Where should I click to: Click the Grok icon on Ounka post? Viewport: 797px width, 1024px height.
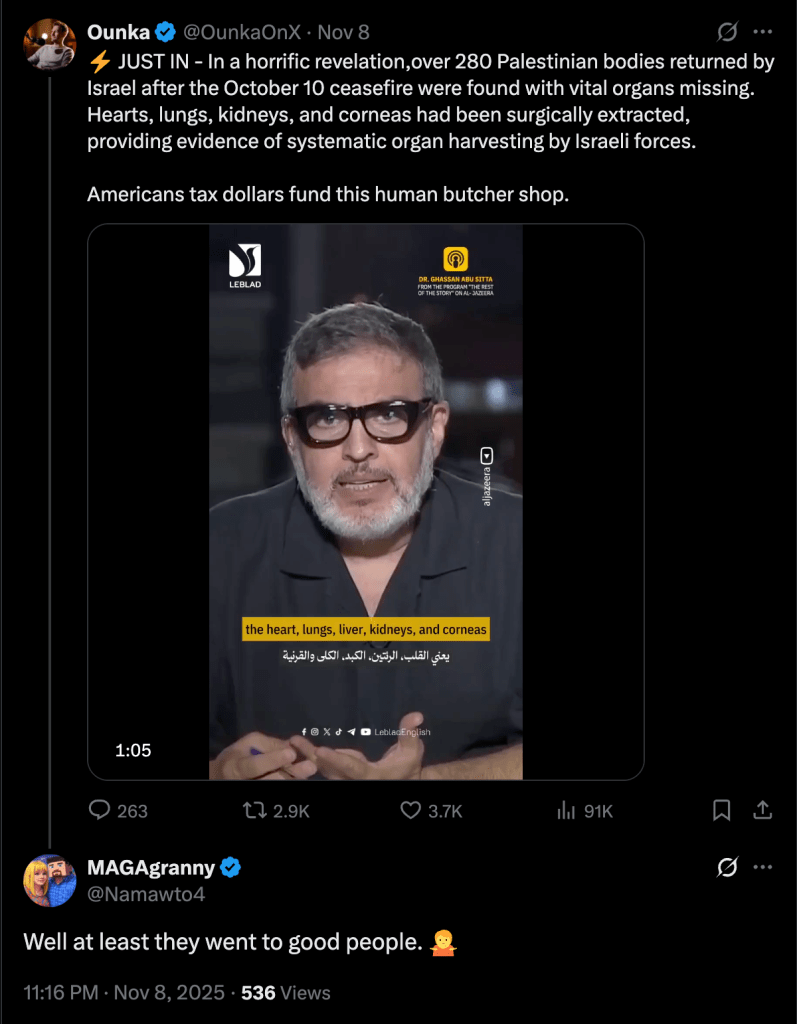tap(728, 33)
